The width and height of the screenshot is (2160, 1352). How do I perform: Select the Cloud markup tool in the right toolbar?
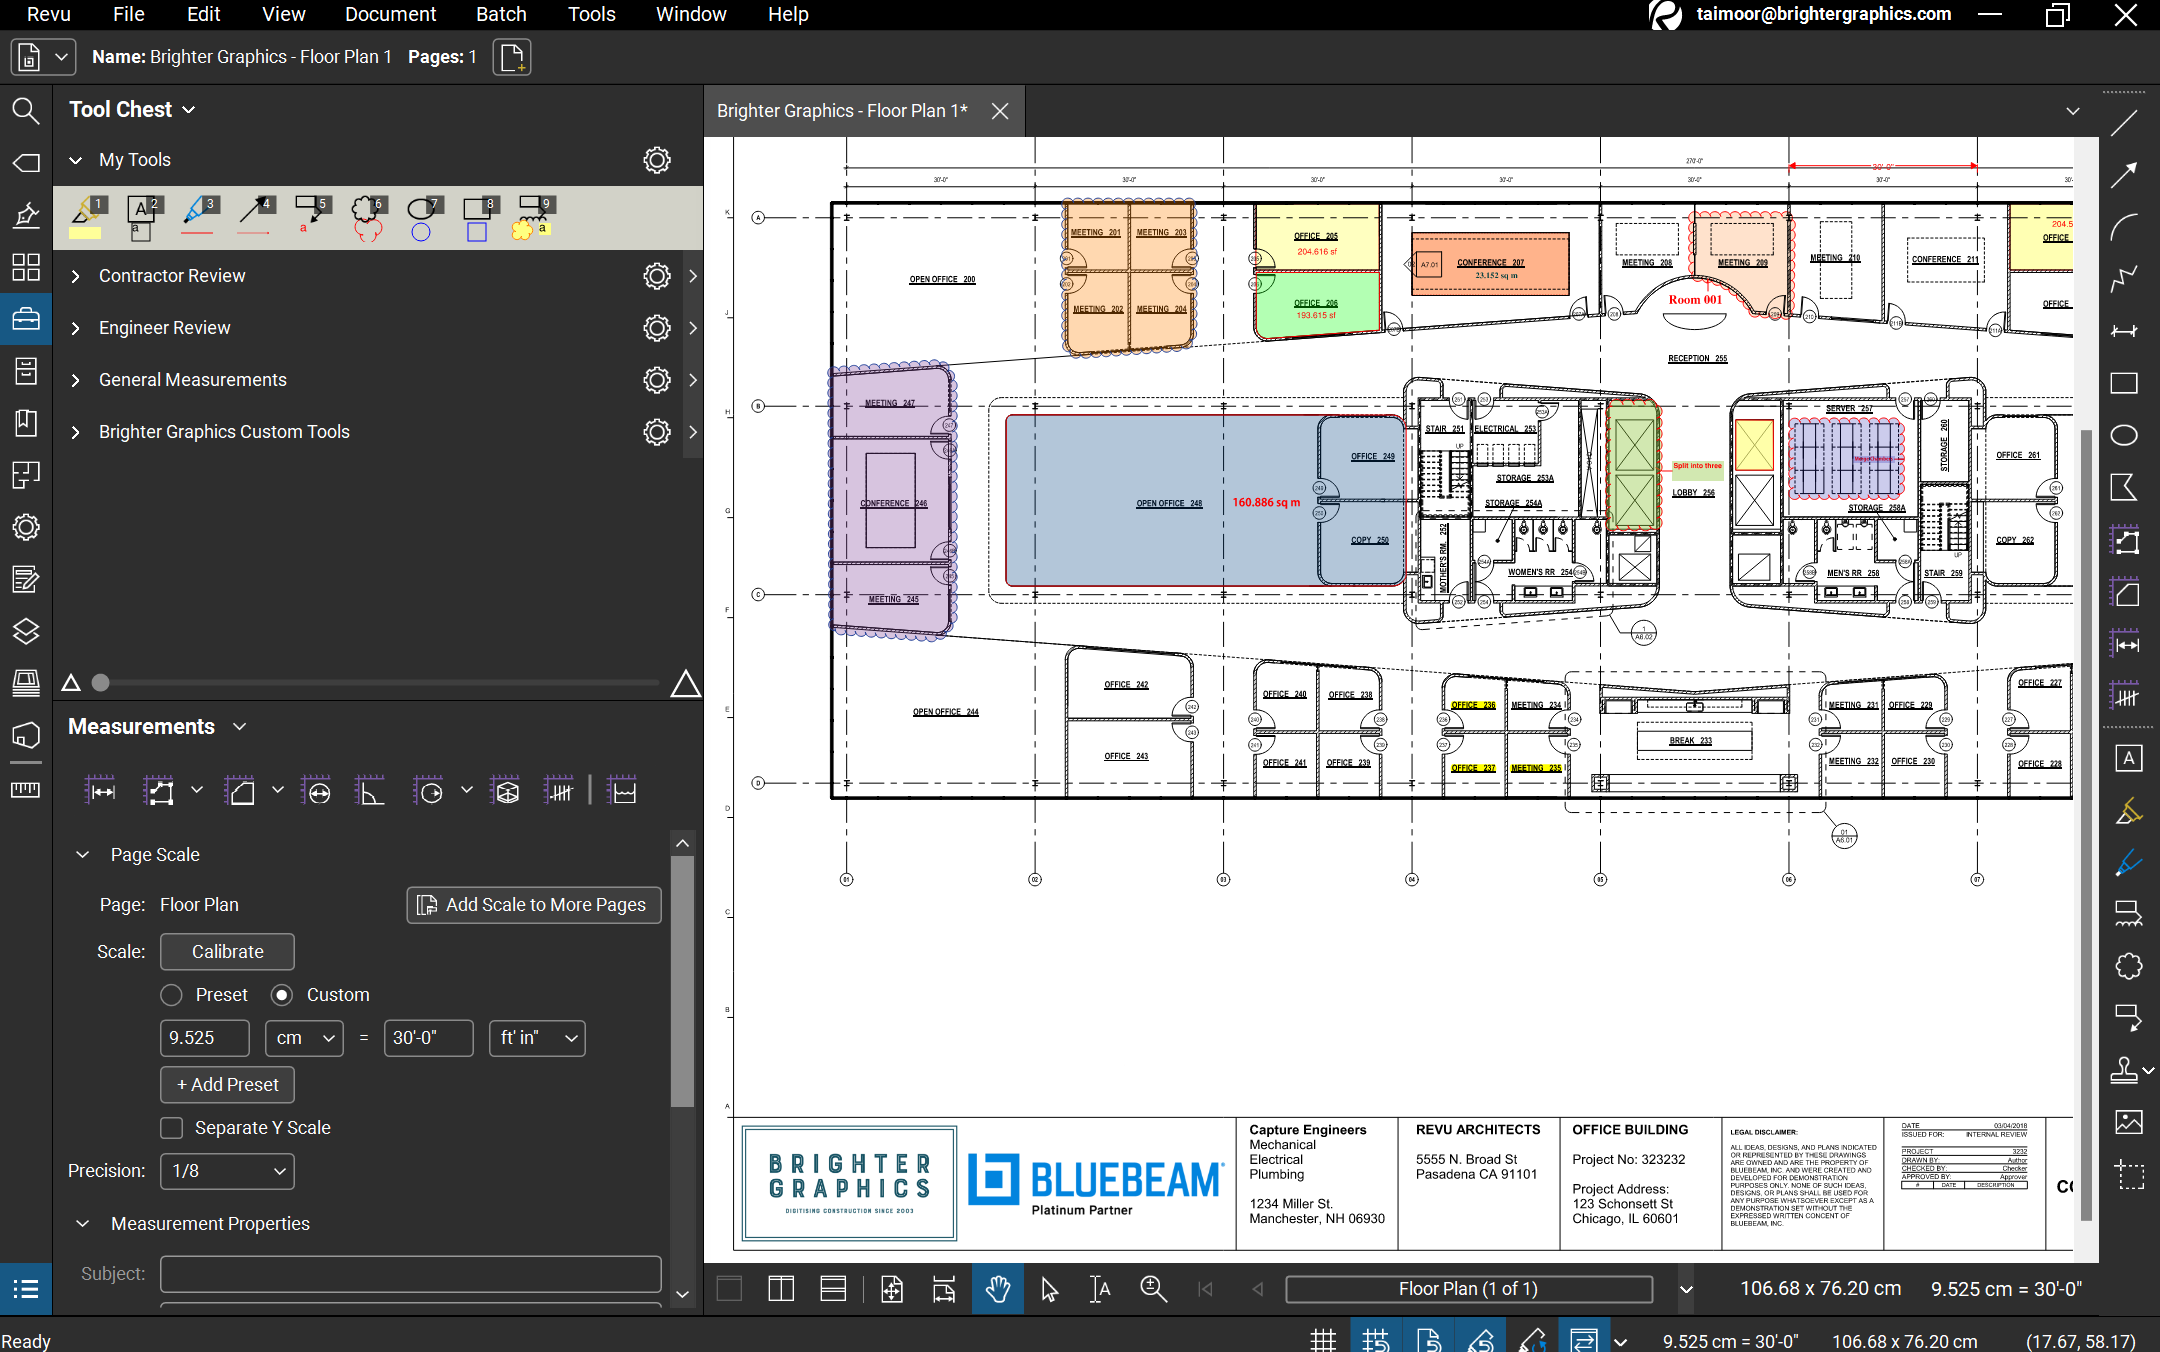click(x=2128, y=966)
